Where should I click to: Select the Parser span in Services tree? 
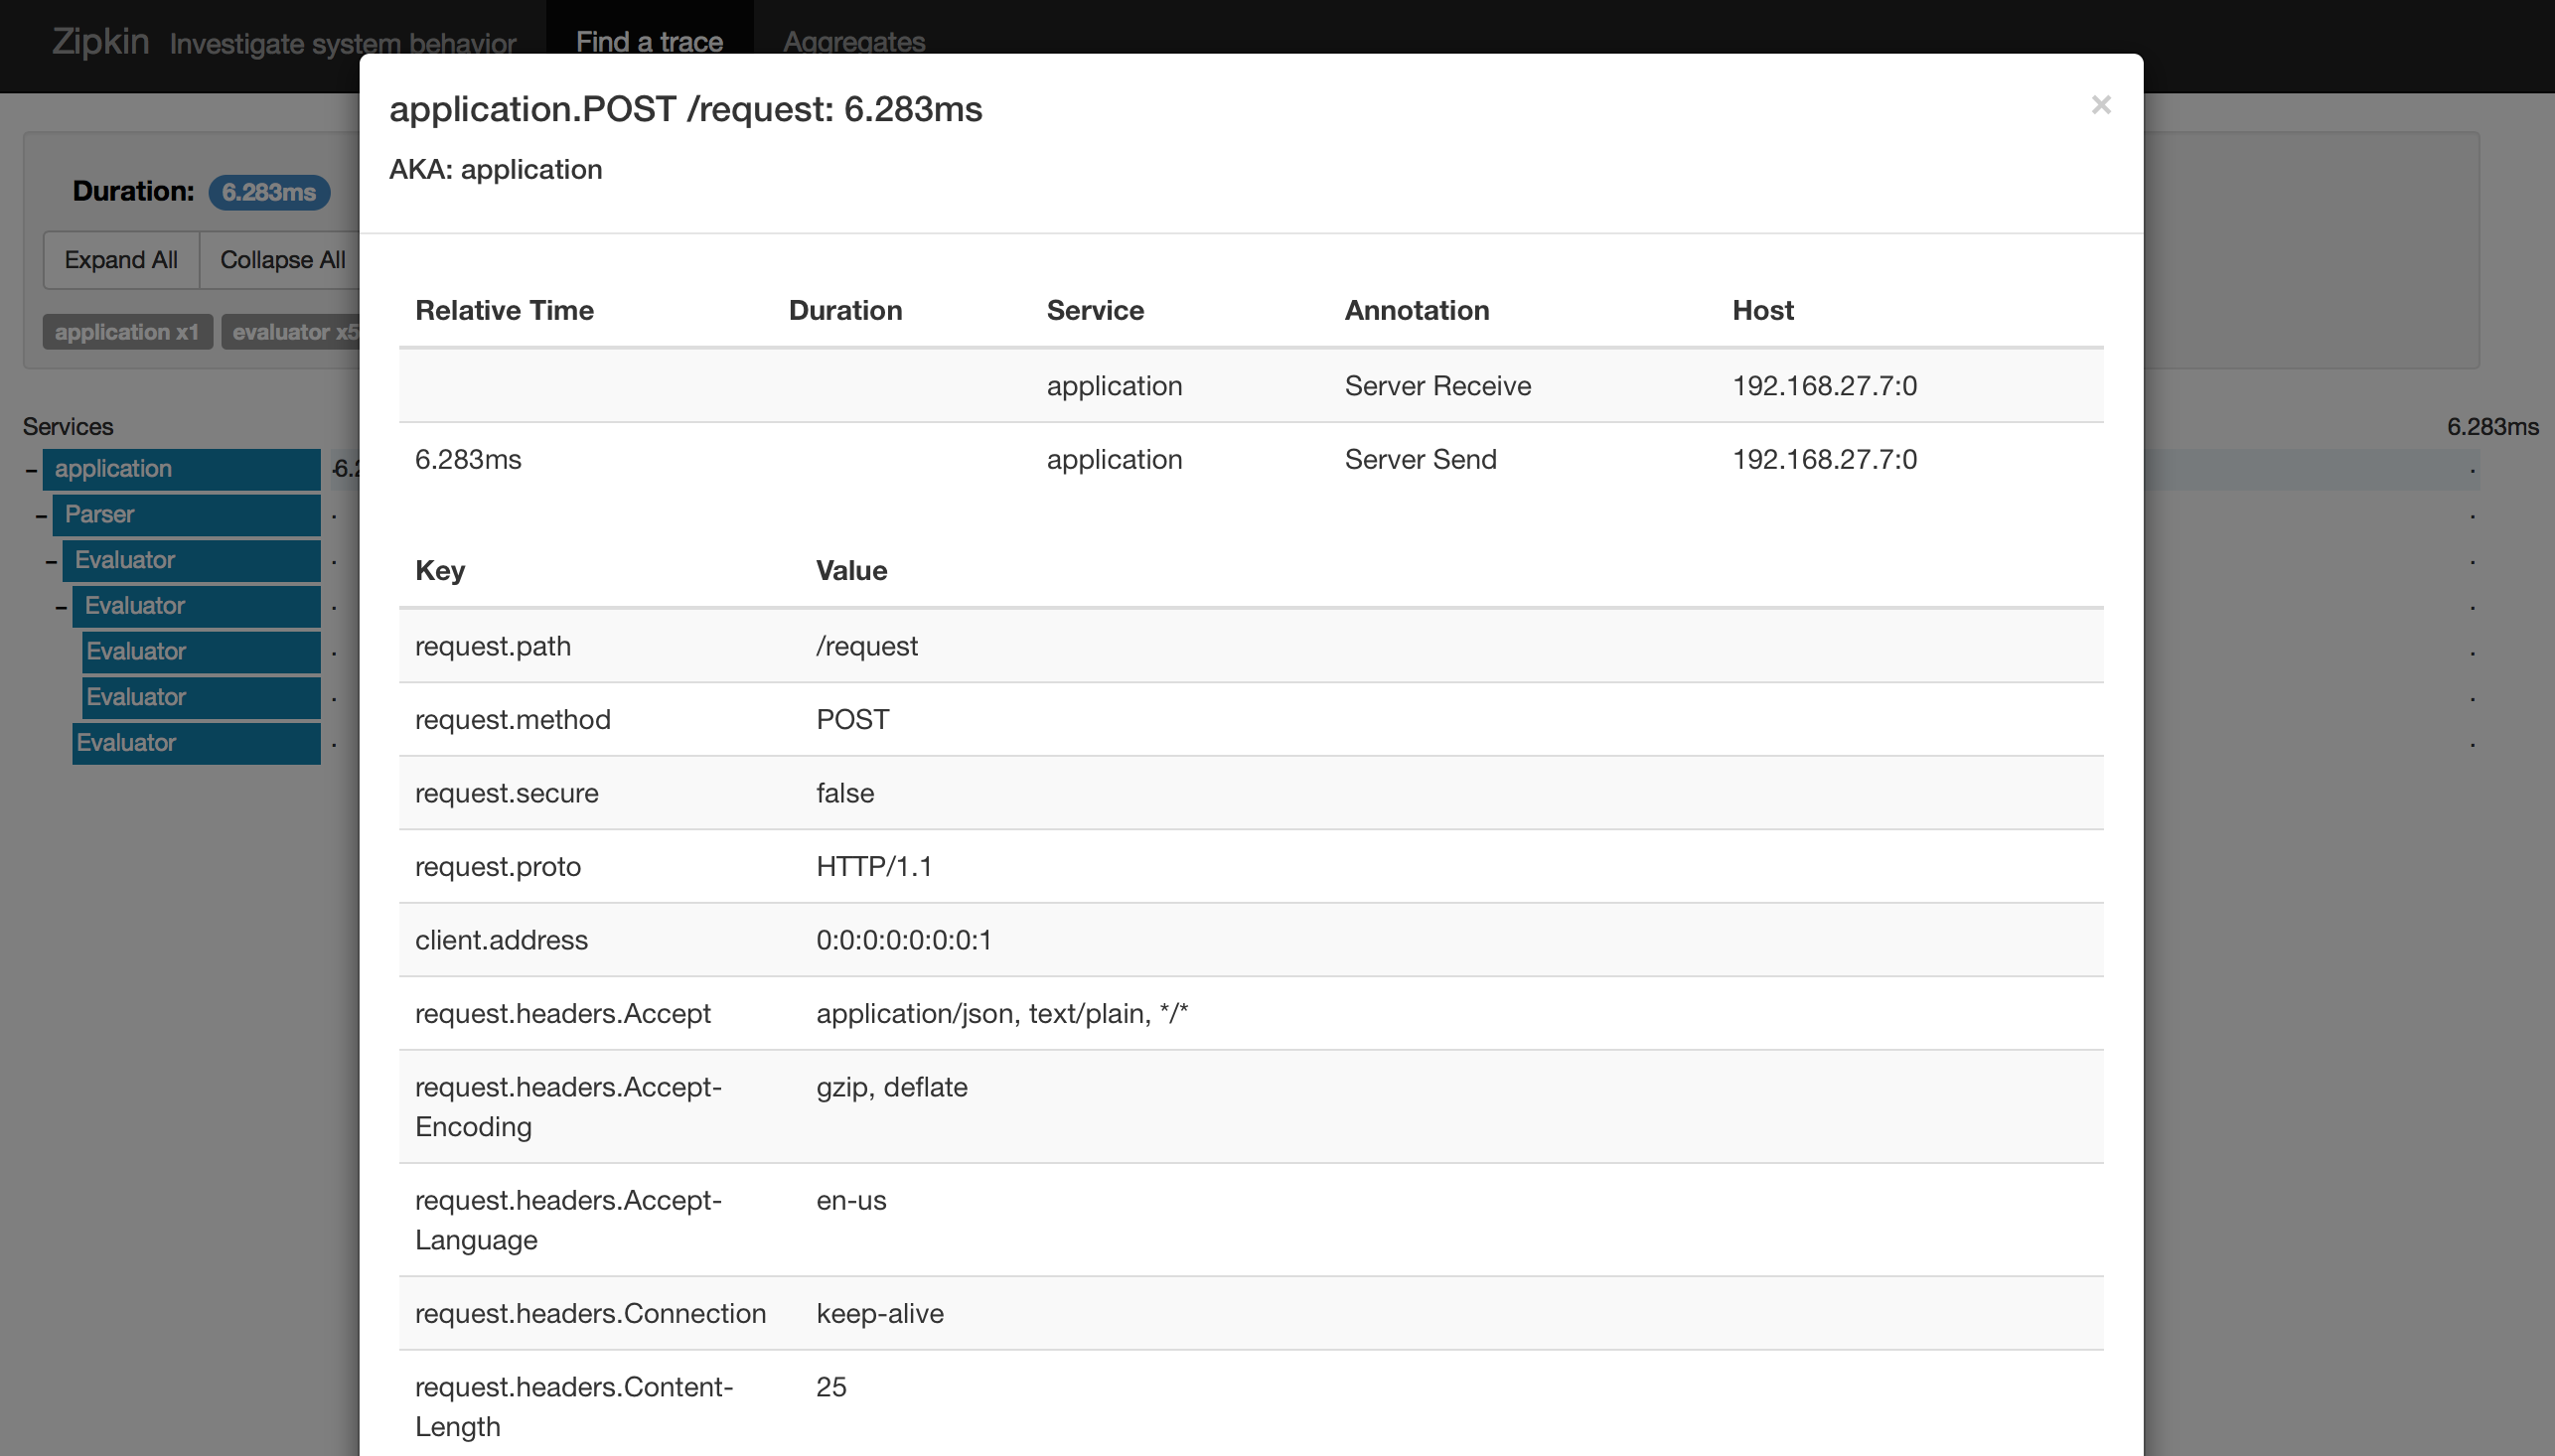185,515
